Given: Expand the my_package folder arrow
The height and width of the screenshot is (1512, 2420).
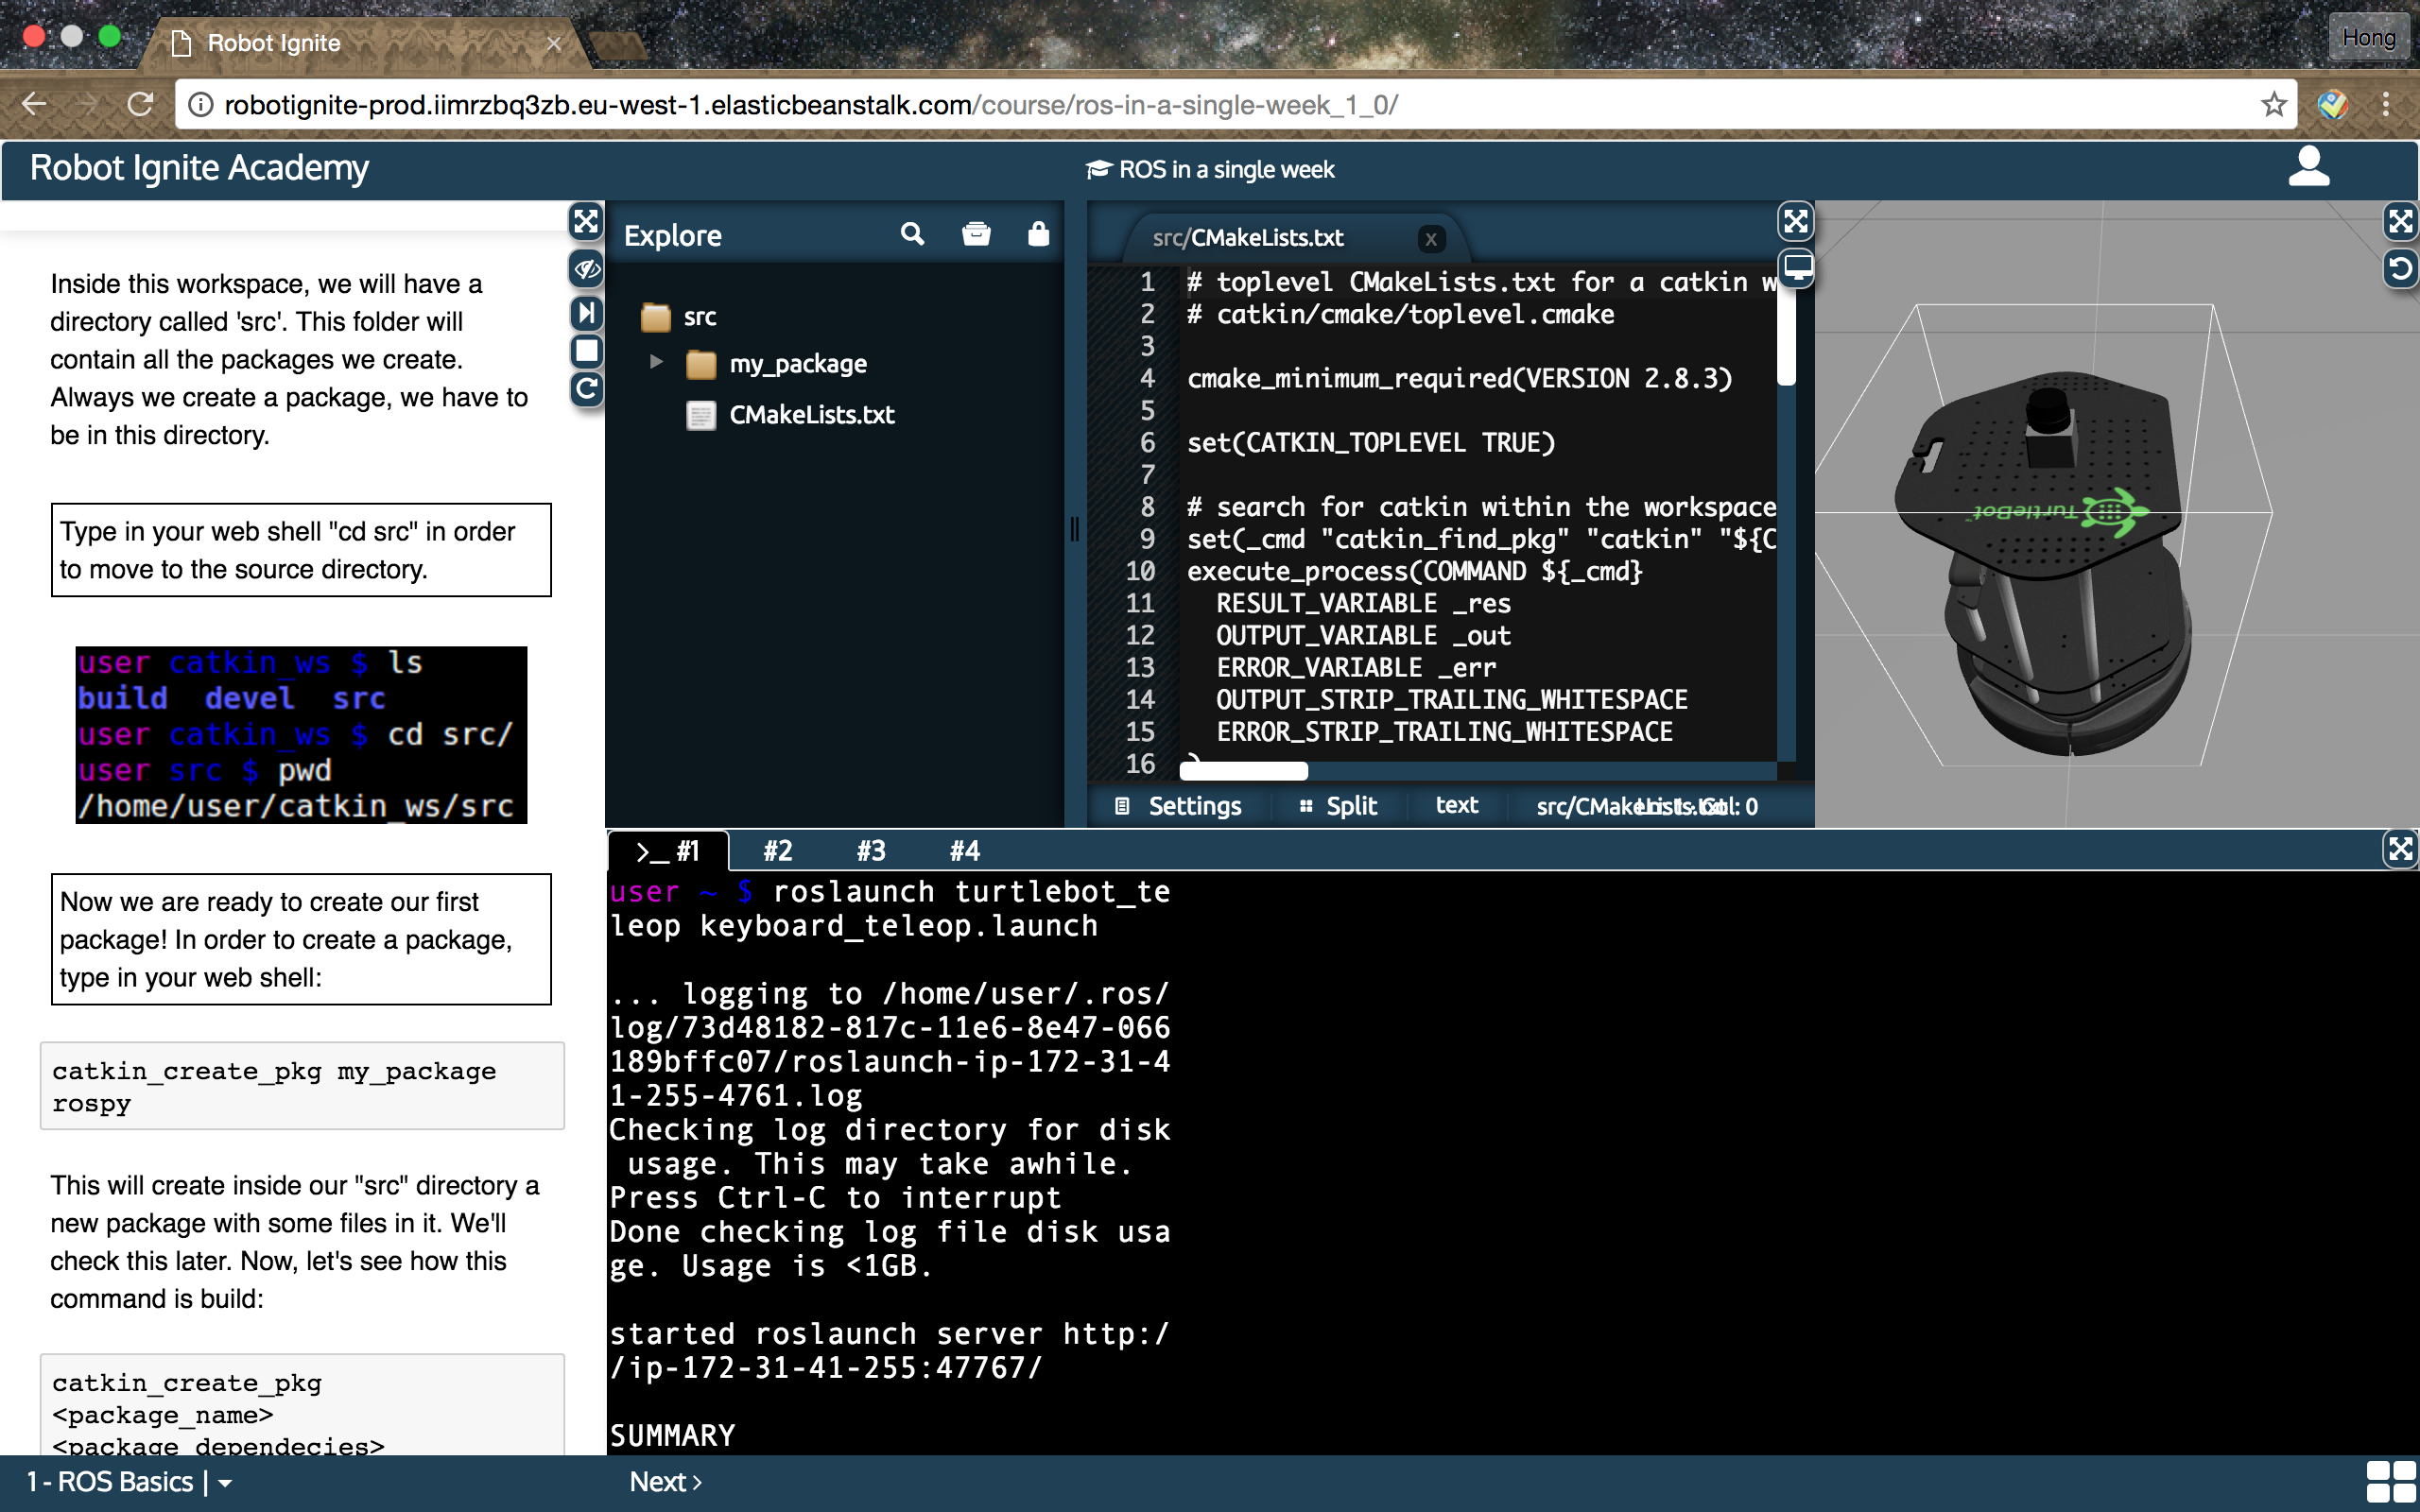Looking at the screenshot, I should [x=656, y=361].
